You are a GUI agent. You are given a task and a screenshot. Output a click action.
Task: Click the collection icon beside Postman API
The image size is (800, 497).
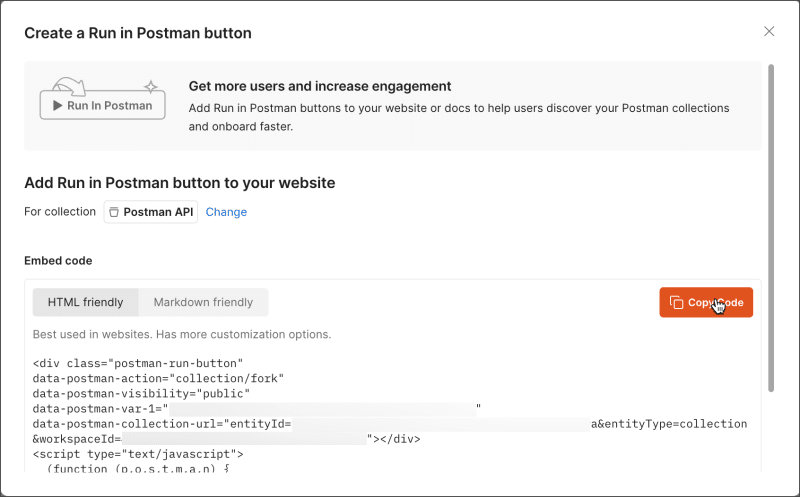(114, 212)
